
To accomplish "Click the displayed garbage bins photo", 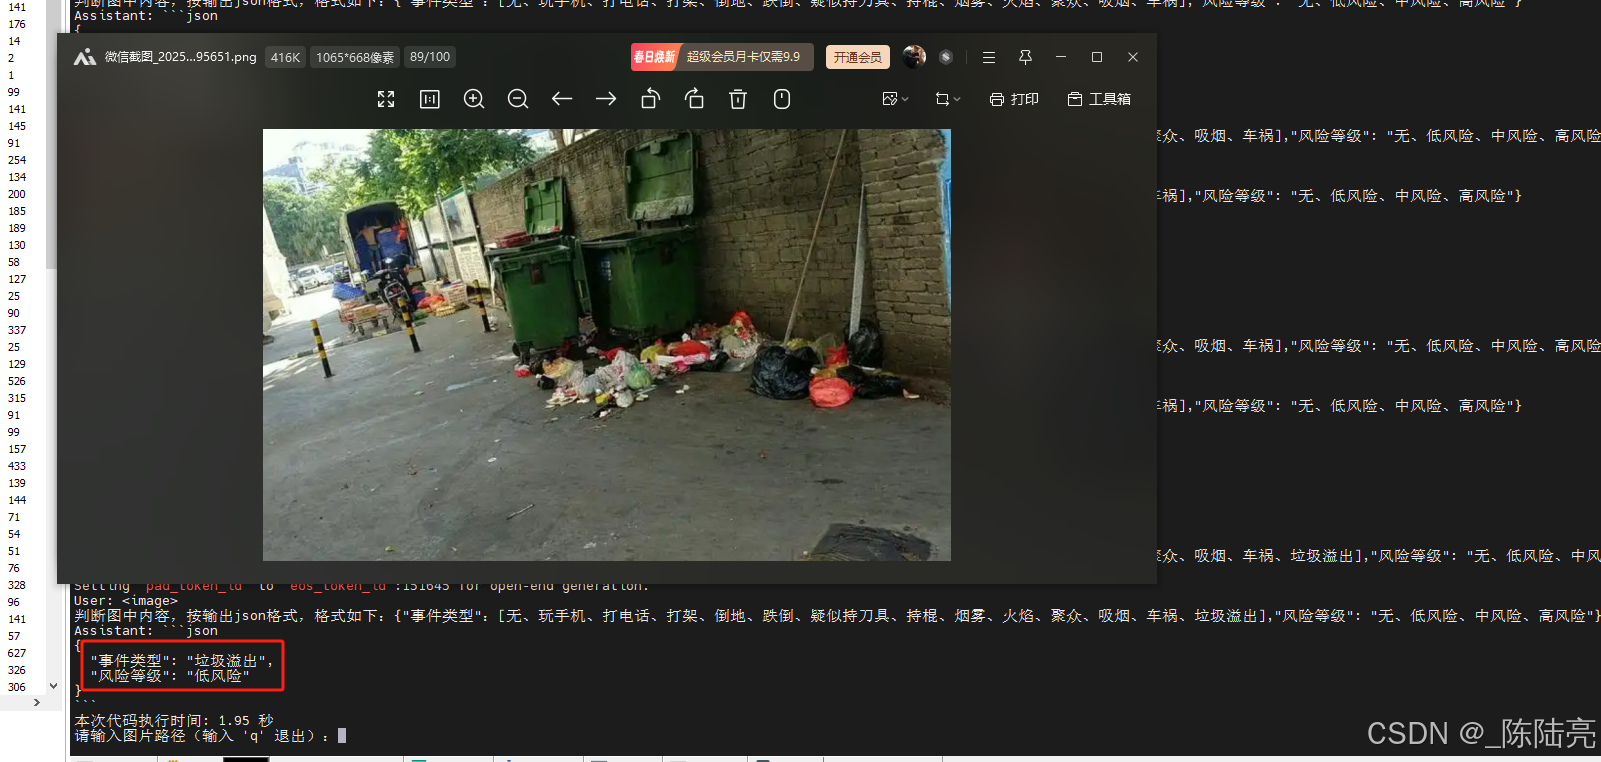I will tap(607, 345).
